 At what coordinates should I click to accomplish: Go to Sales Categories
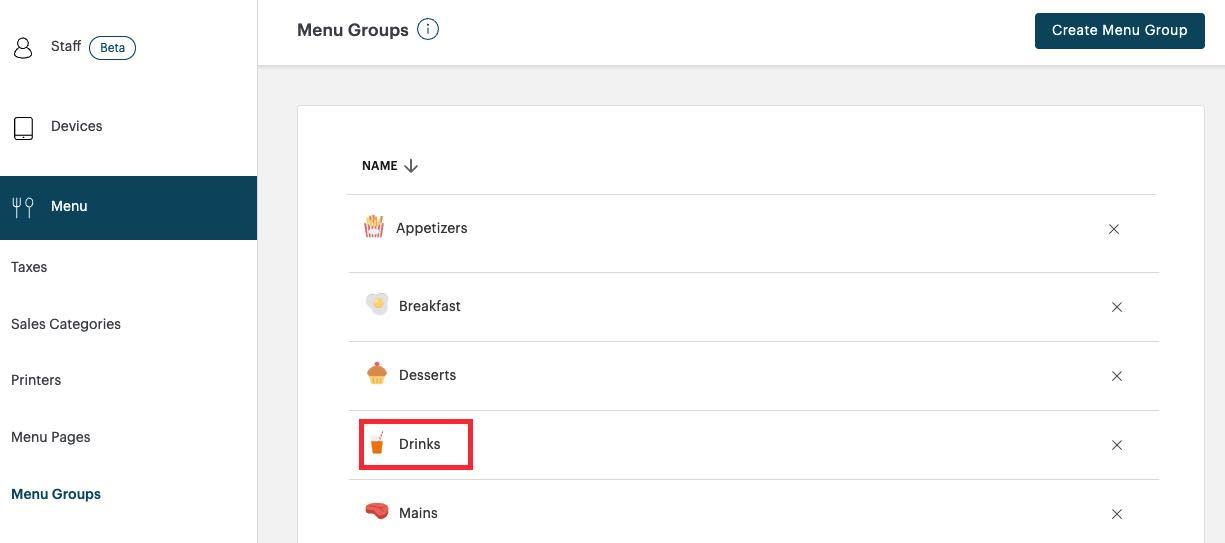tap(66, 324)
